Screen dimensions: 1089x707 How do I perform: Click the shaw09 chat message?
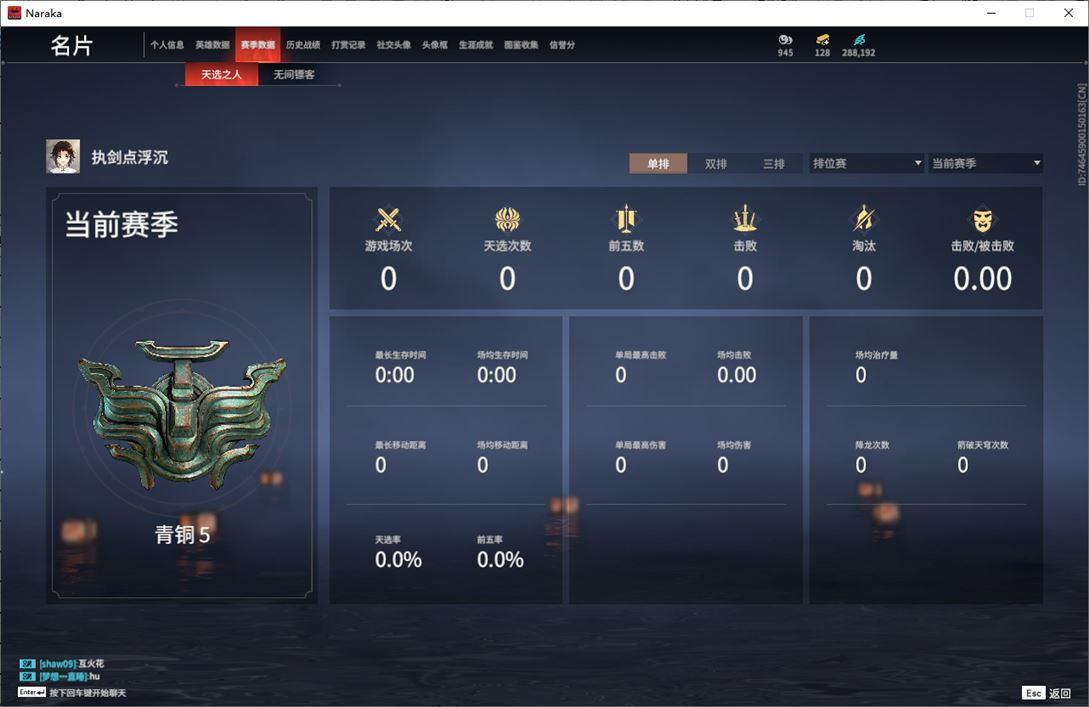(62, 664)
